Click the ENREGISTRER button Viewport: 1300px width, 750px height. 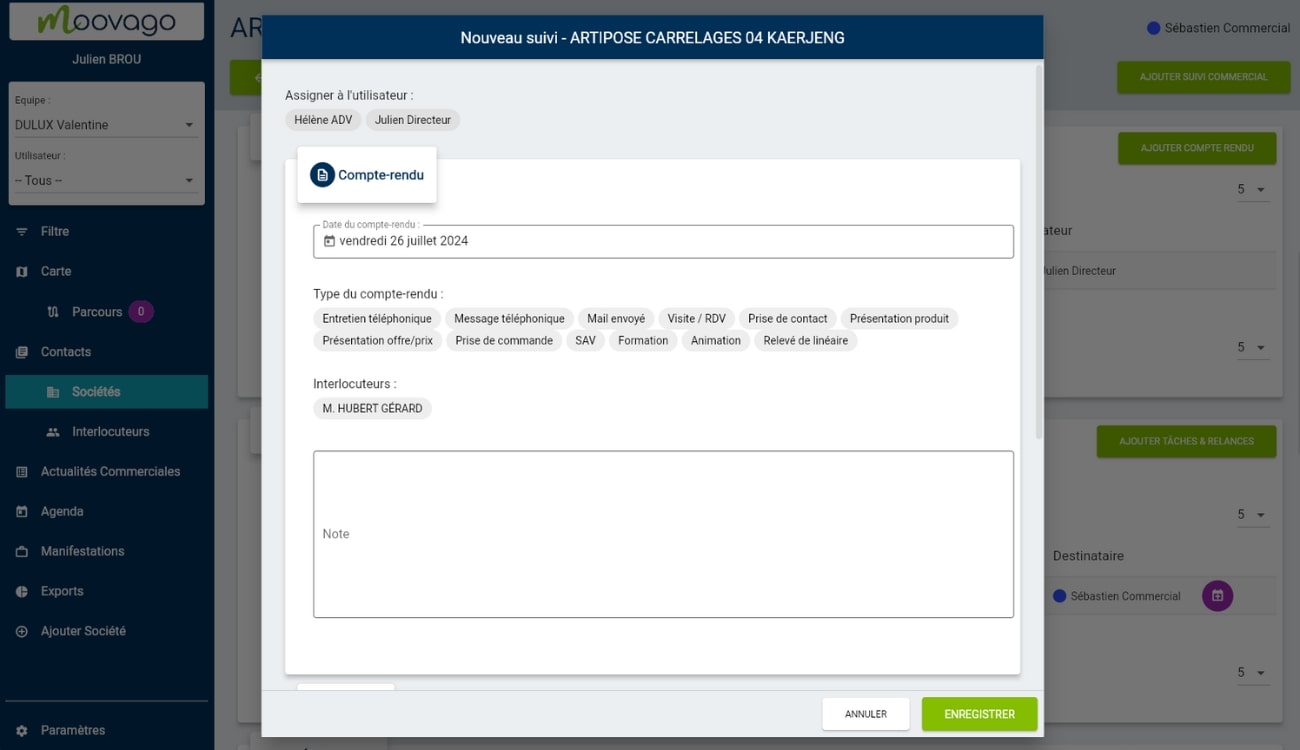[979, 714]
